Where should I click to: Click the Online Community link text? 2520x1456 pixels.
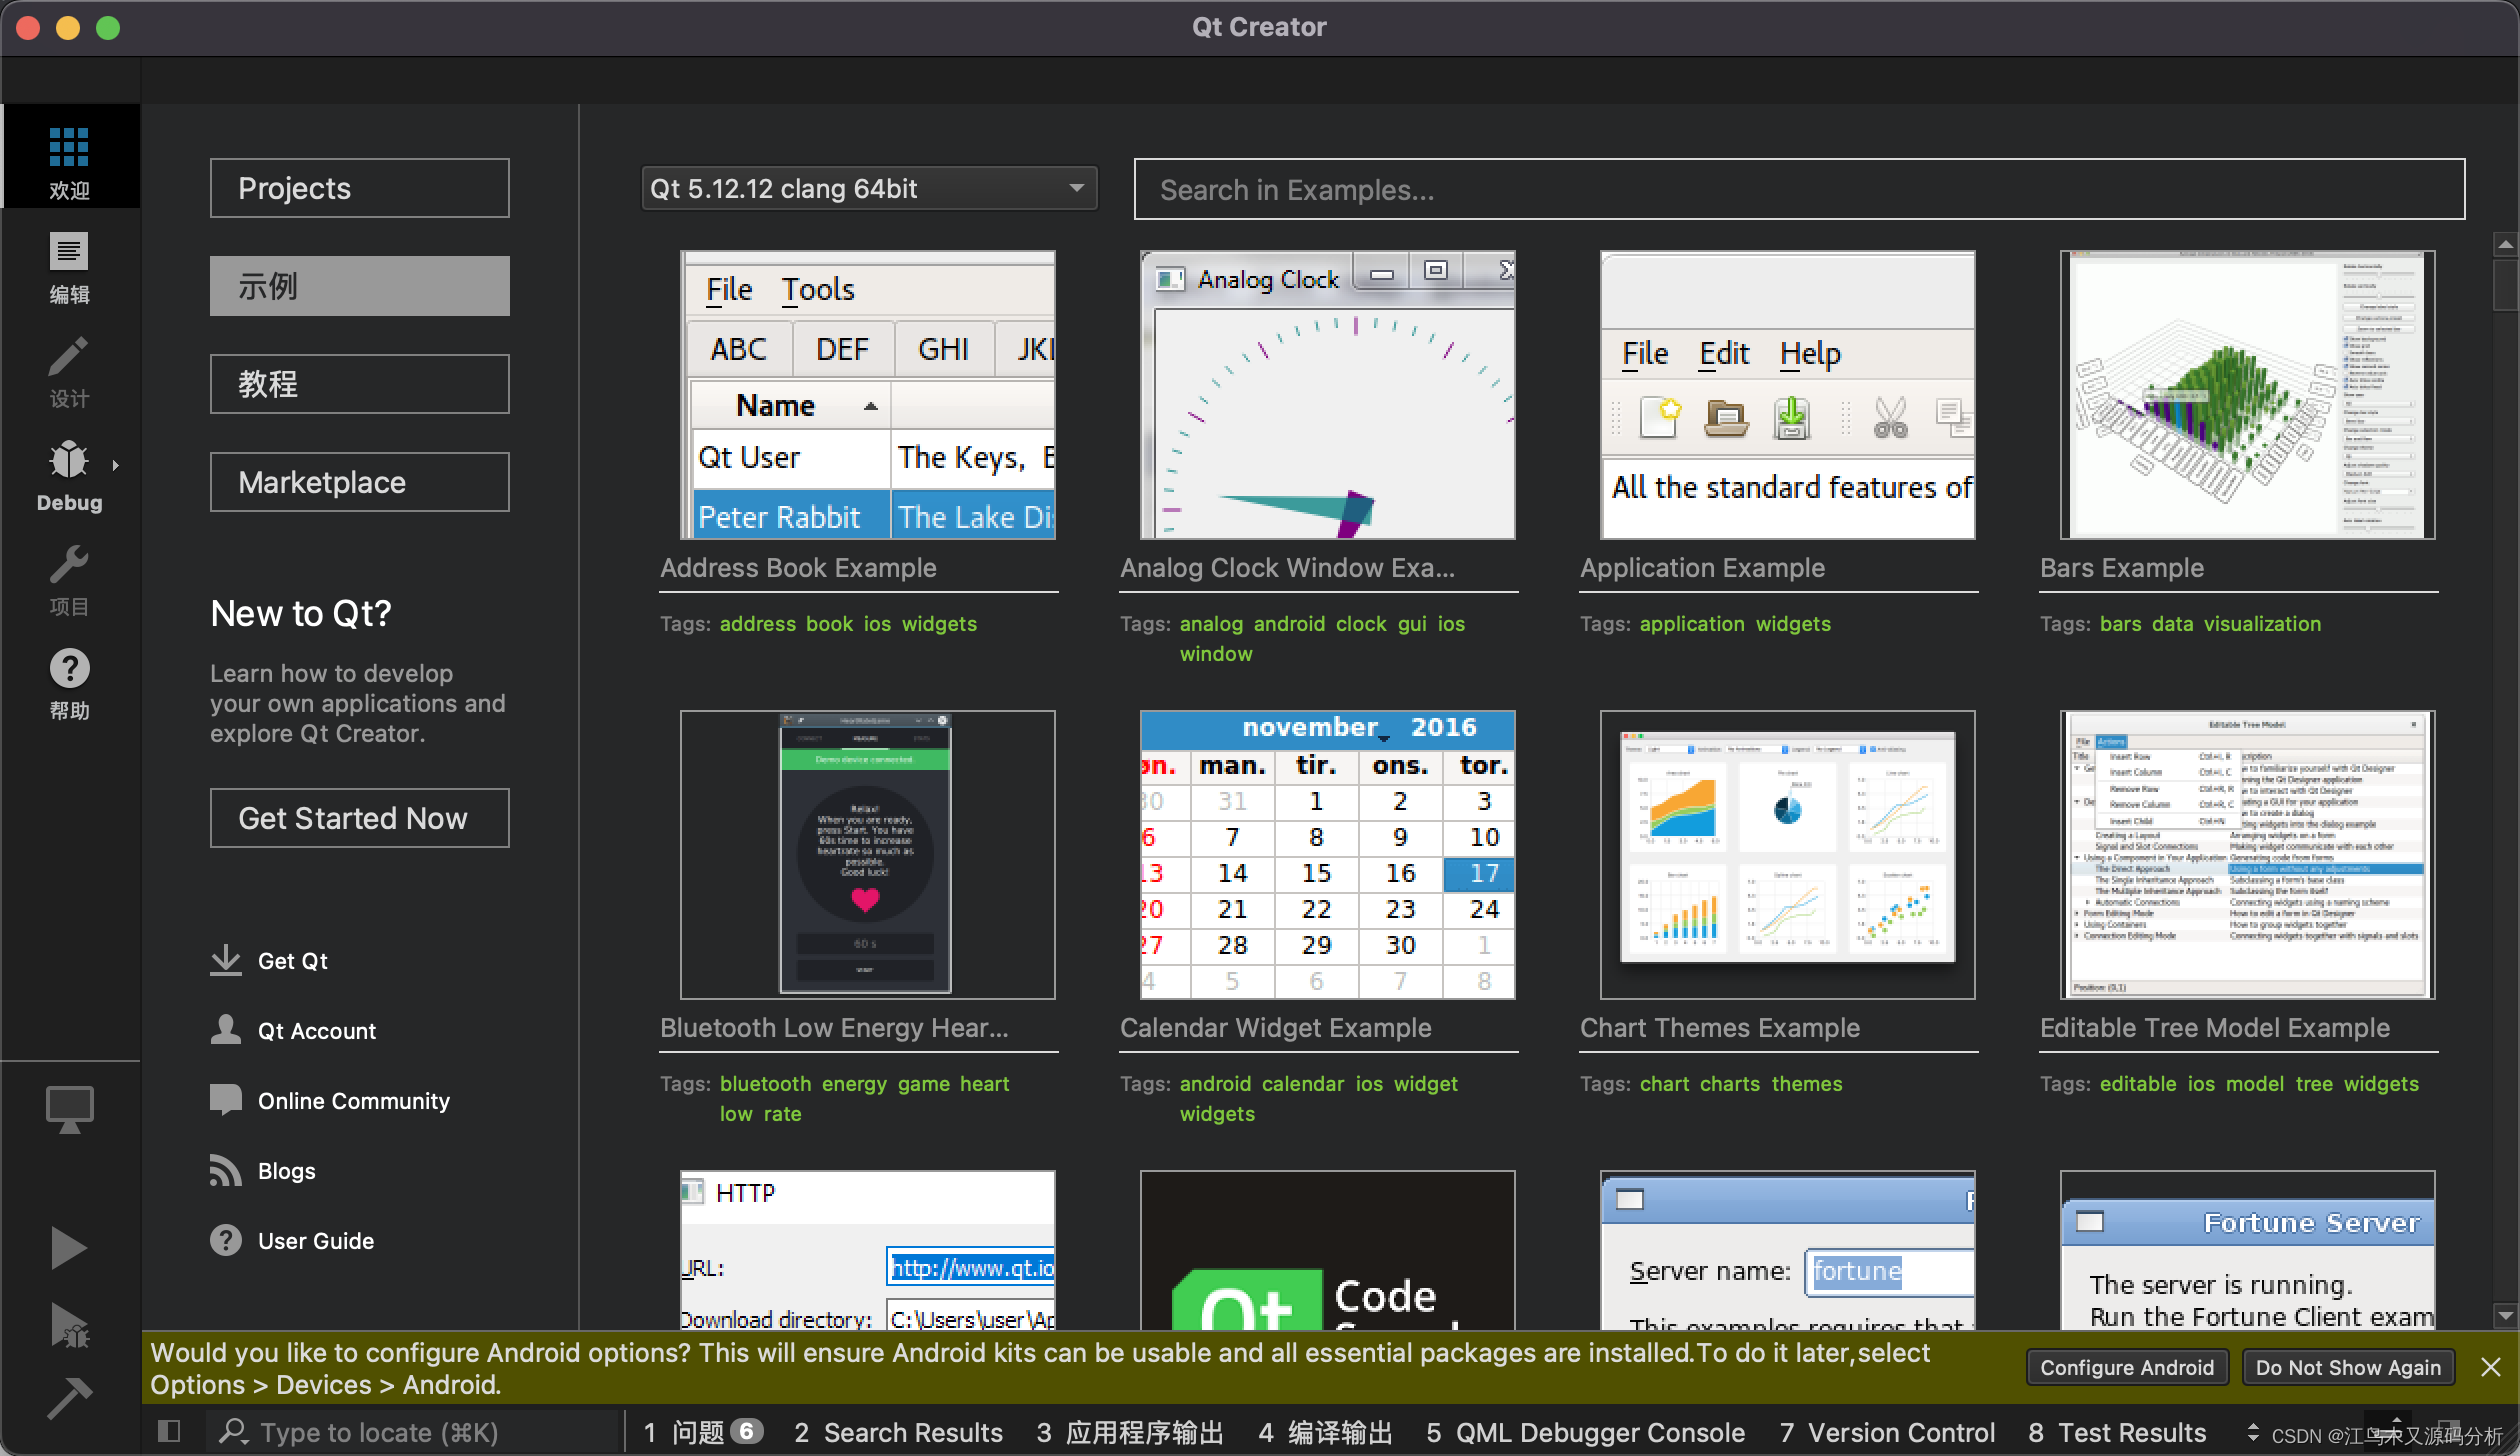coord(354,1101)
